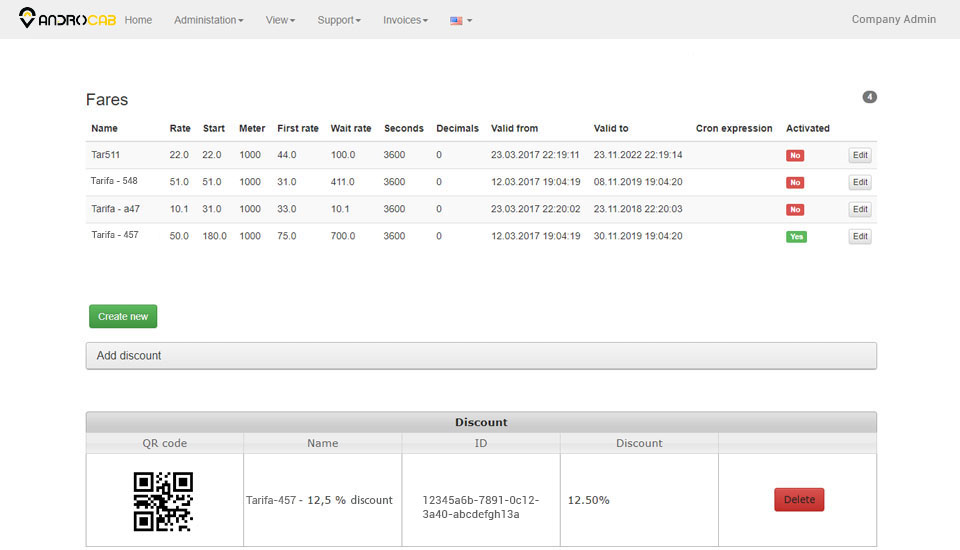
Task: Click the 12.50% discount value
Action: tap(588, 500)
